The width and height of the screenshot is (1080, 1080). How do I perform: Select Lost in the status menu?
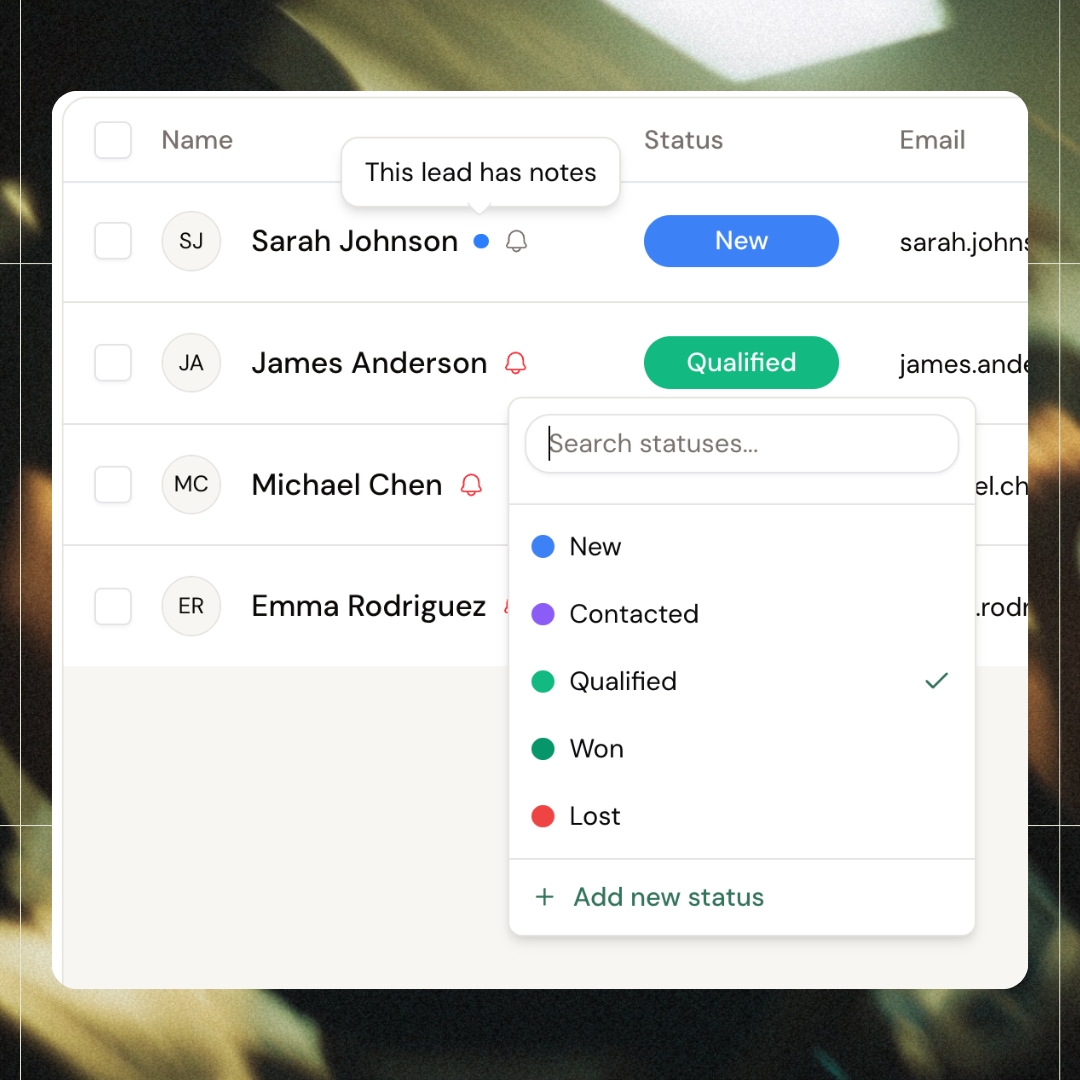[595, 816]
